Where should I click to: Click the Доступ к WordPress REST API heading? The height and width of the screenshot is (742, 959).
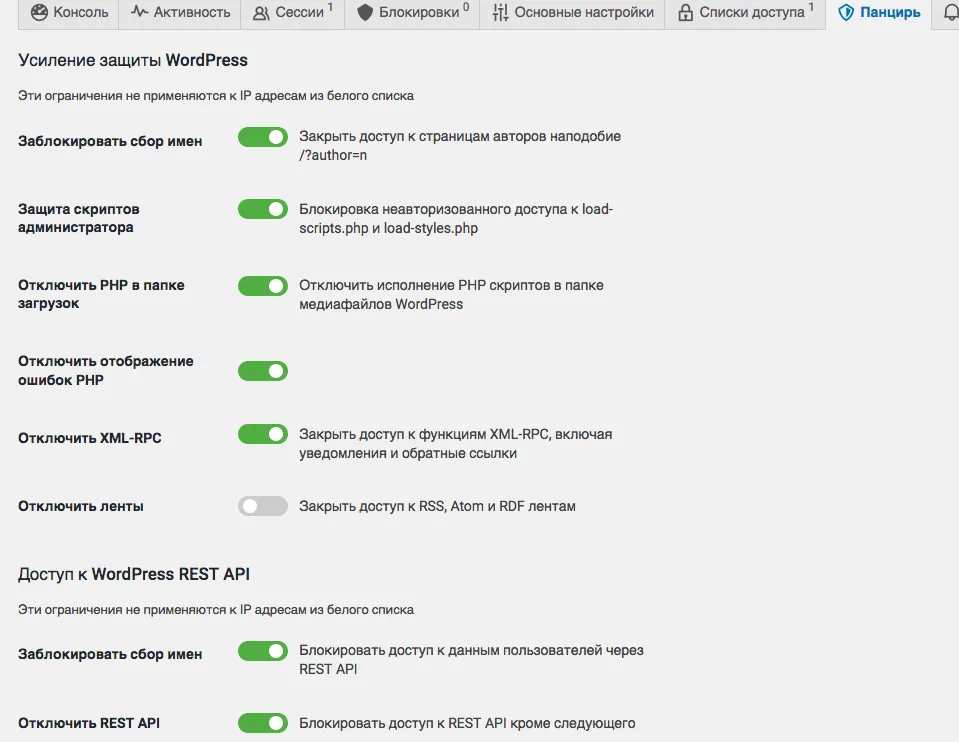click(x=134, y=574)
